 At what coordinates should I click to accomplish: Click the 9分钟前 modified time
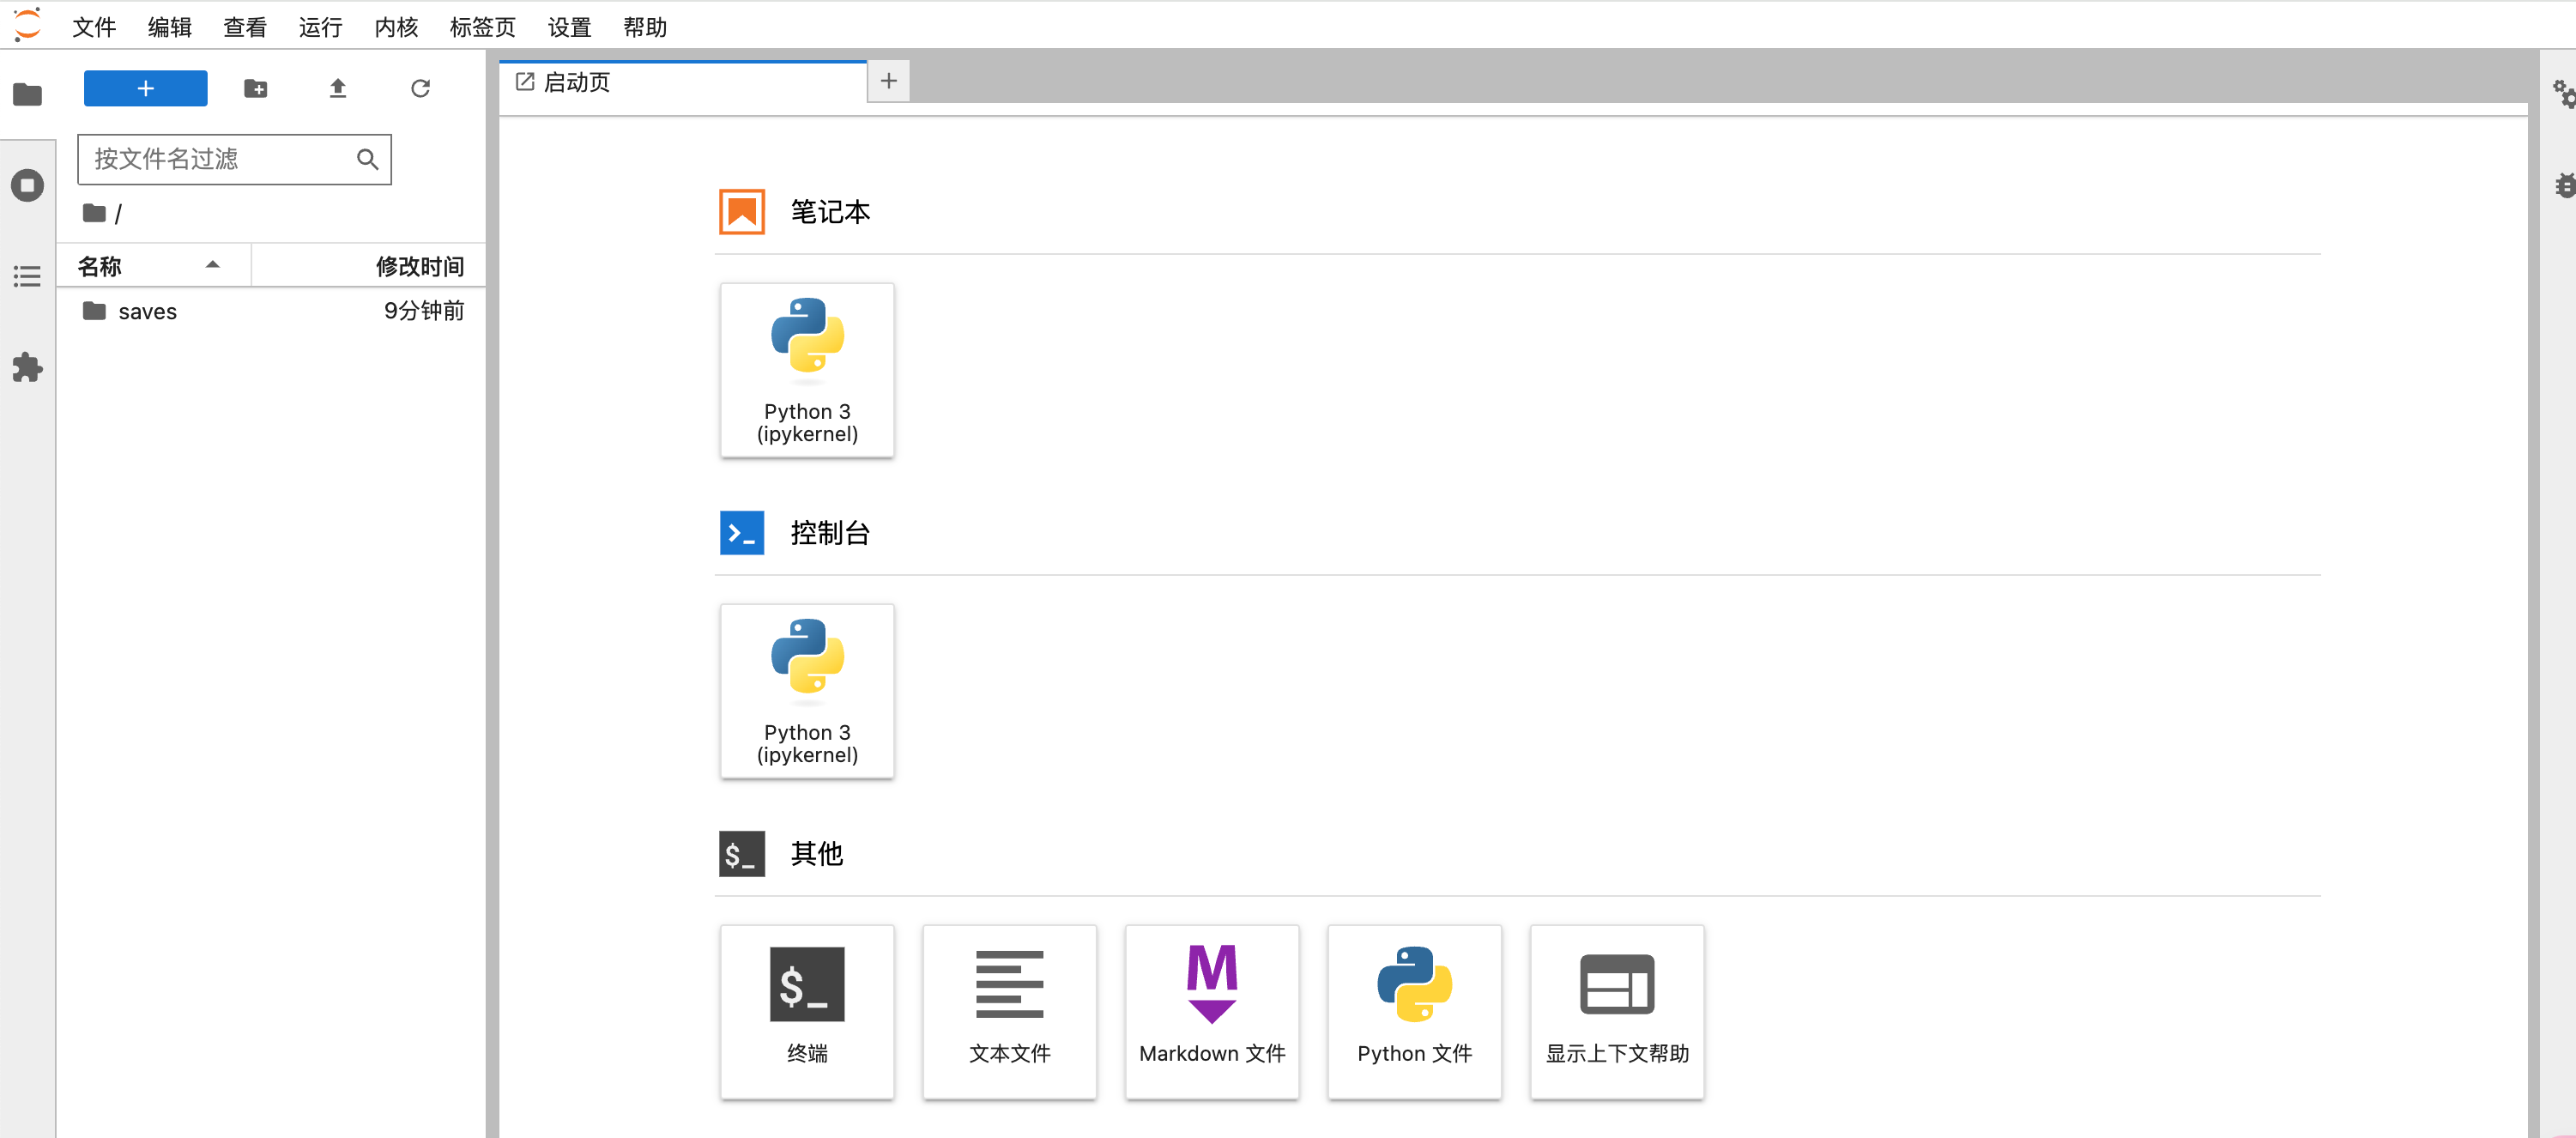(424, 311)
